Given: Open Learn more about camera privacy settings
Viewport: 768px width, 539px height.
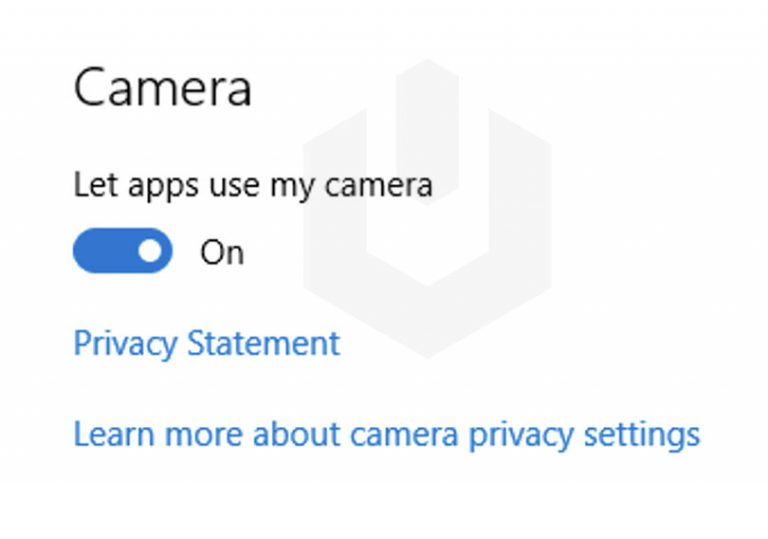Looking at the screenshot, I should pyautogui.click(x=387, y=435).
